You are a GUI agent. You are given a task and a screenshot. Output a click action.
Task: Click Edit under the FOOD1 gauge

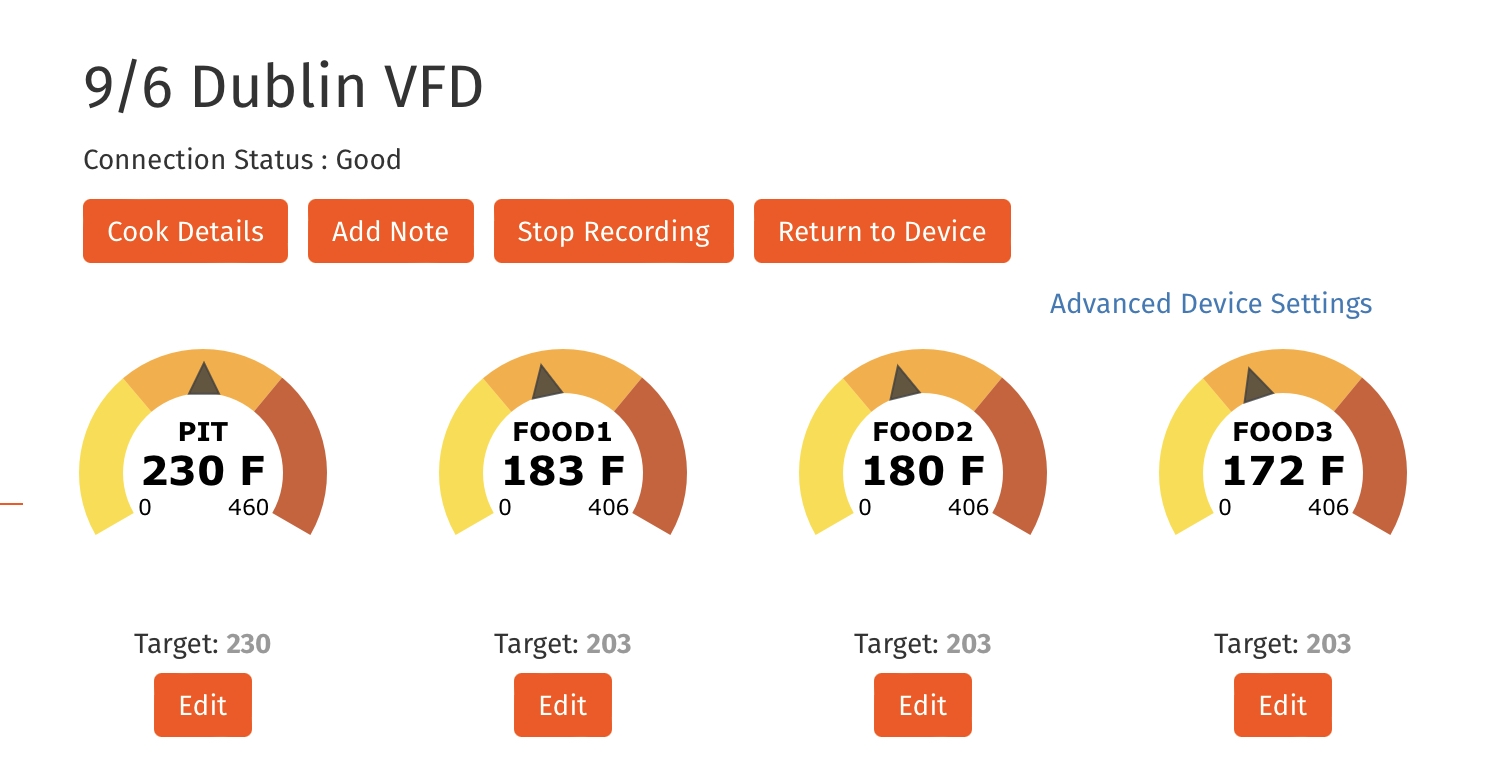click(x=563, y=705)
